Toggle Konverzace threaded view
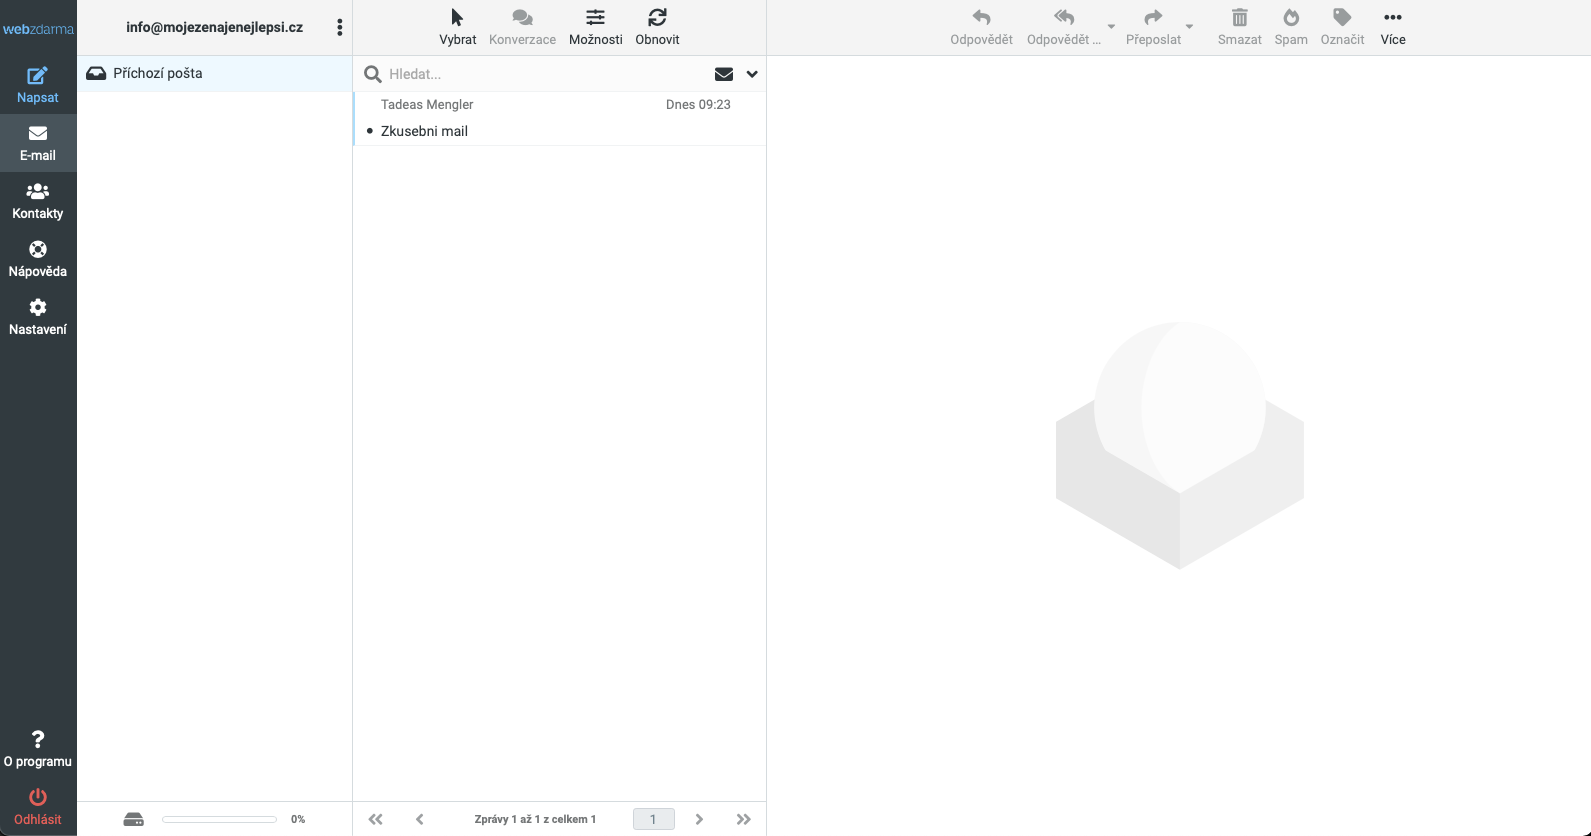This screenshot has height=836, width=1591. pos(522,28)
